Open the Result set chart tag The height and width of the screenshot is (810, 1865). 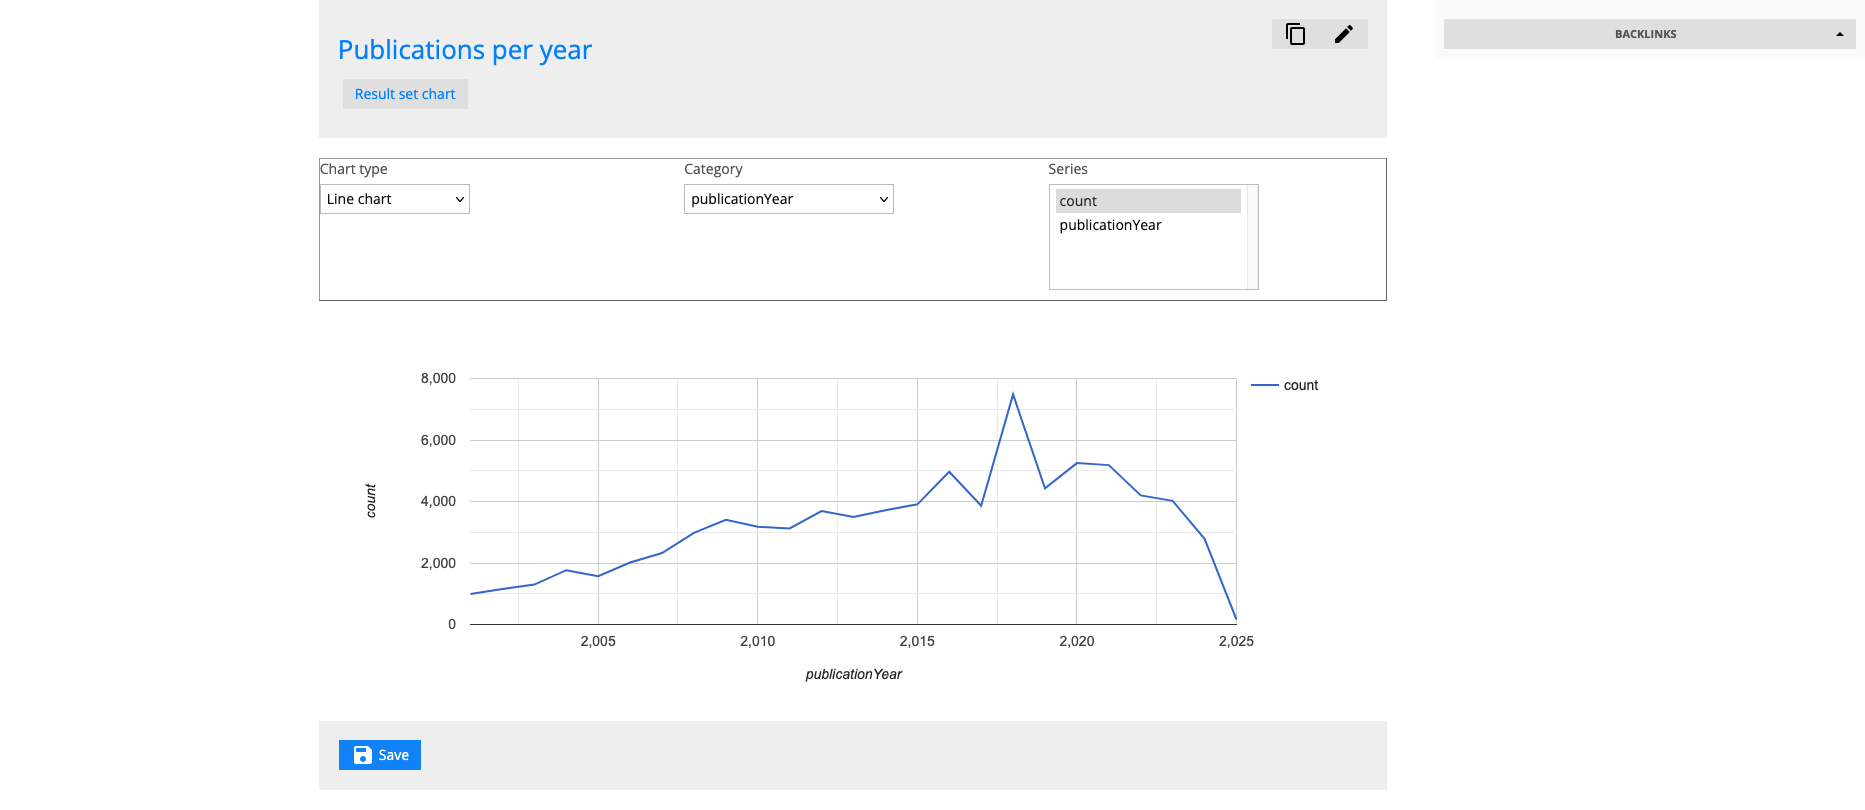click(405, 94)
